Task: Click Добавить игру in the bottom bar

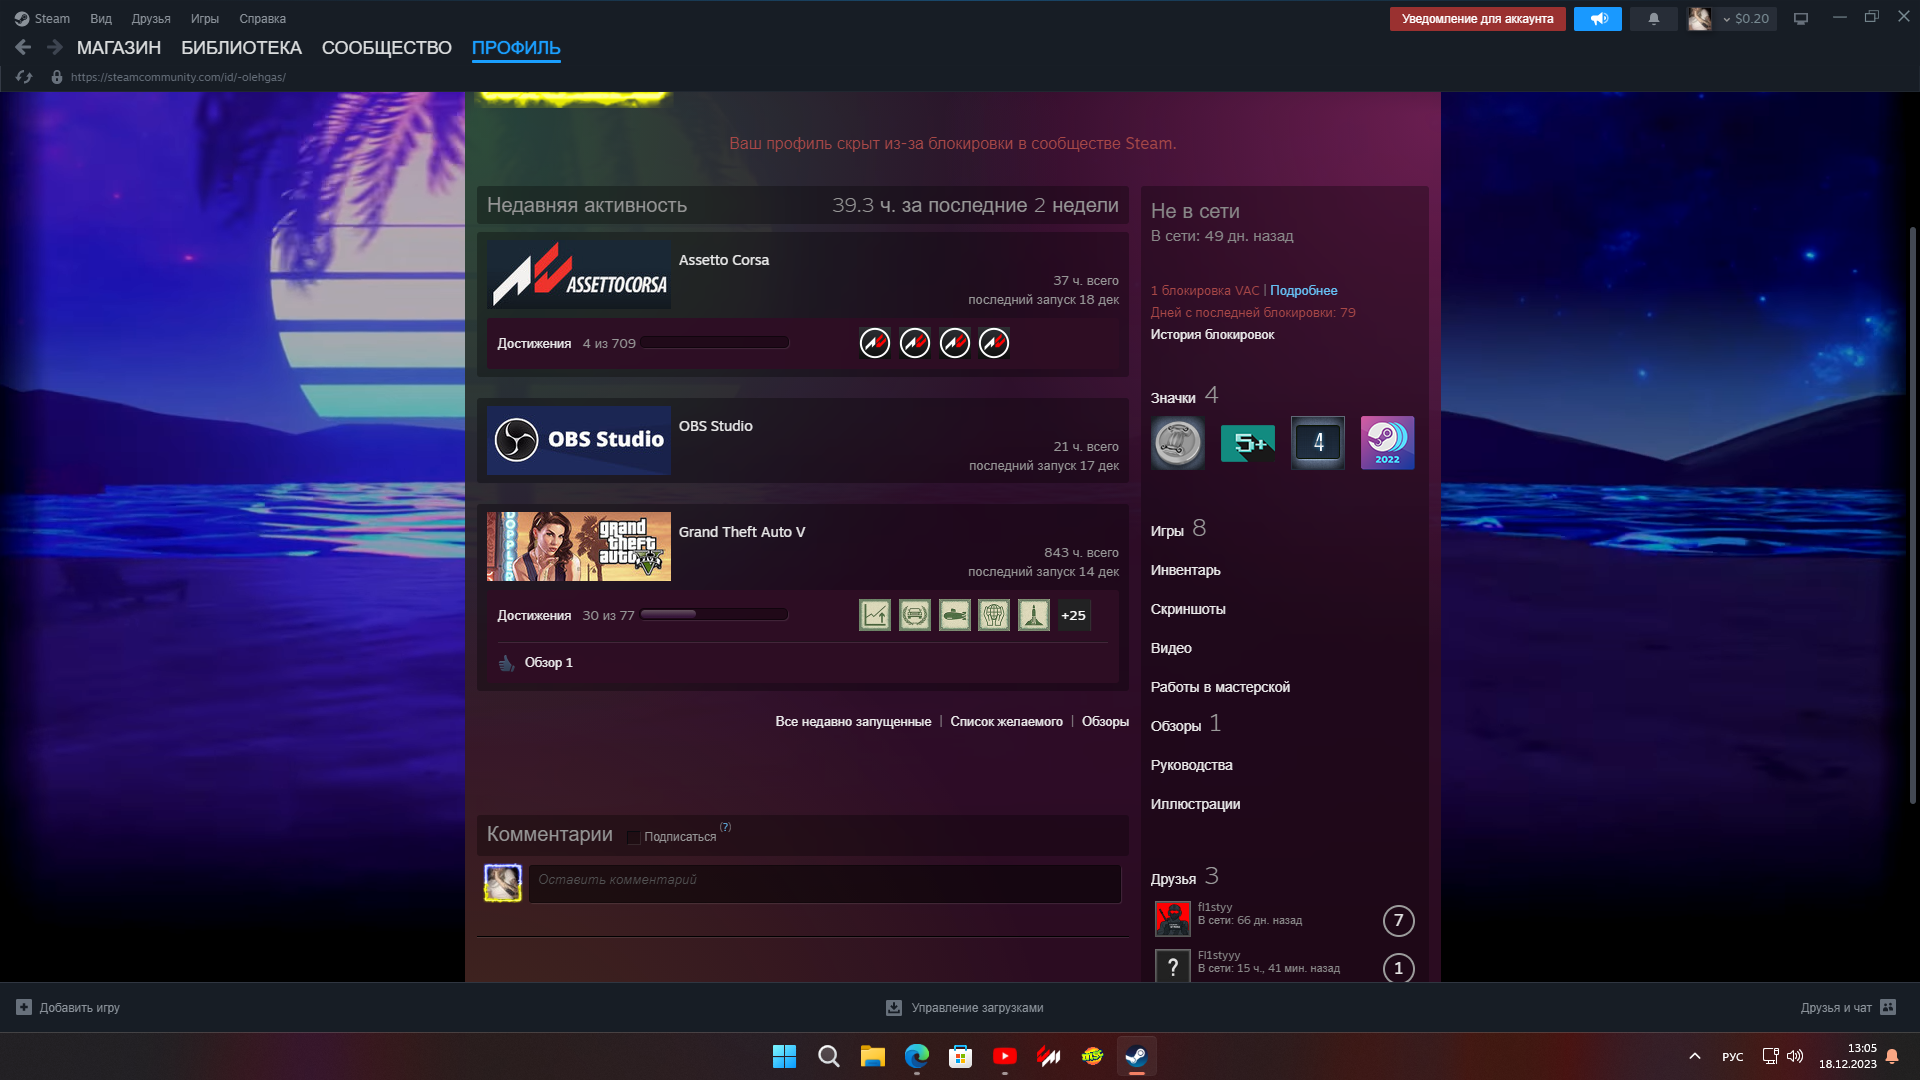Action: 68,1008
